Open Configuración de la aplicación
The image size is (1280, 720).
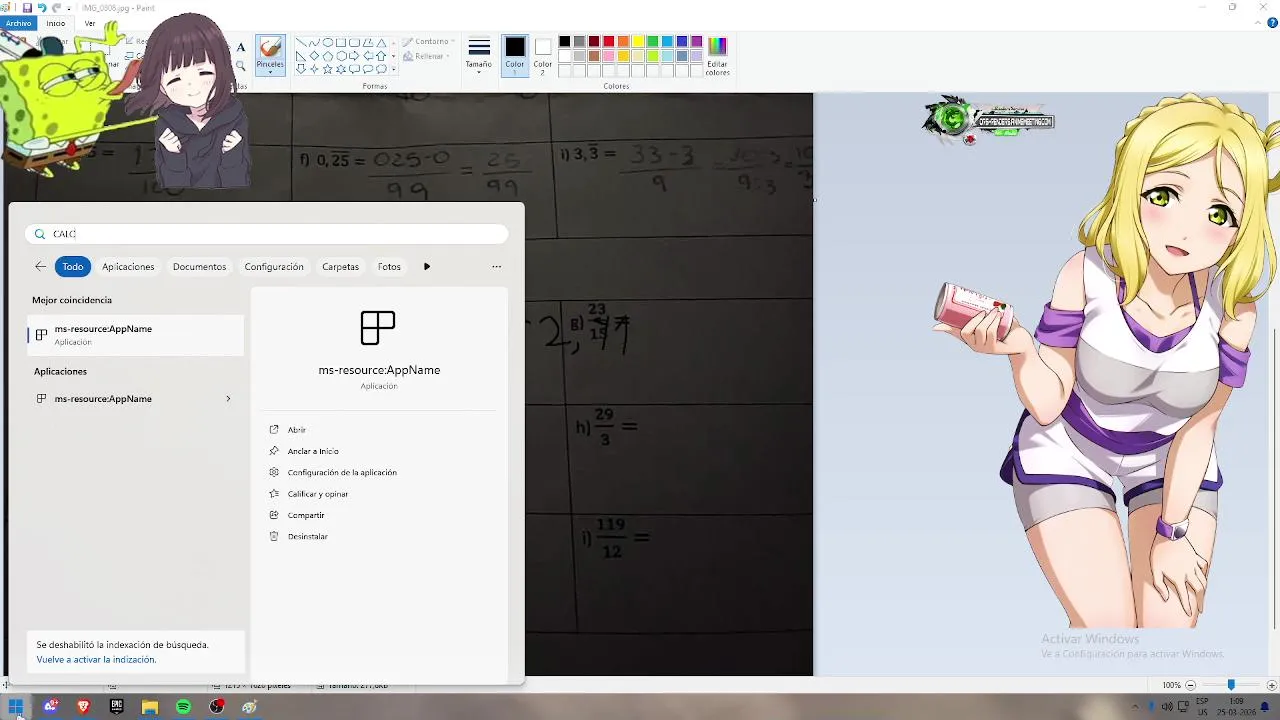[x=342, y=472]
